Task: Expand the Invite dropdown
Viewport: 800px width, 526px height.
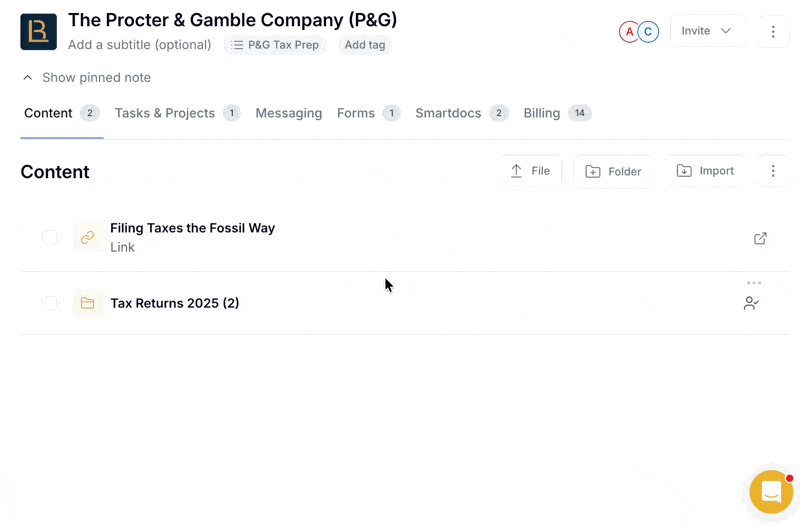Action: (x=707, y=31)
